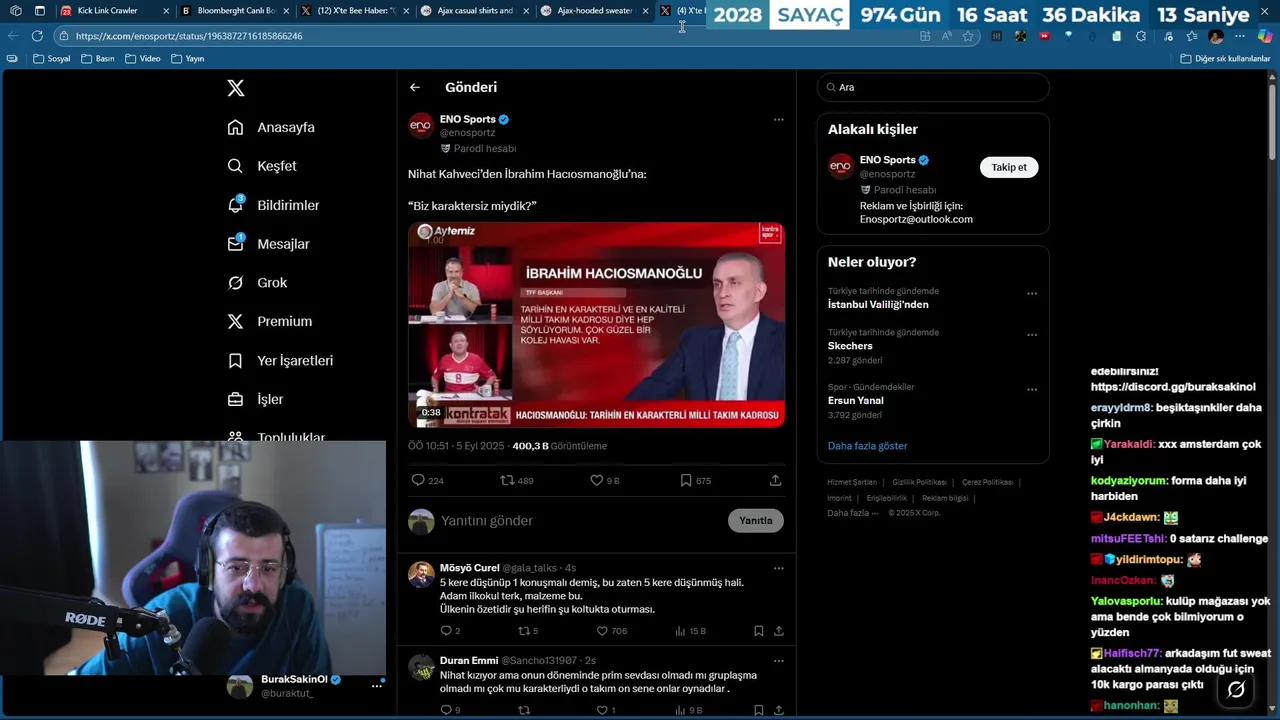
Task: Bookmark Mösyö Curel's reply
Action: 759,631
